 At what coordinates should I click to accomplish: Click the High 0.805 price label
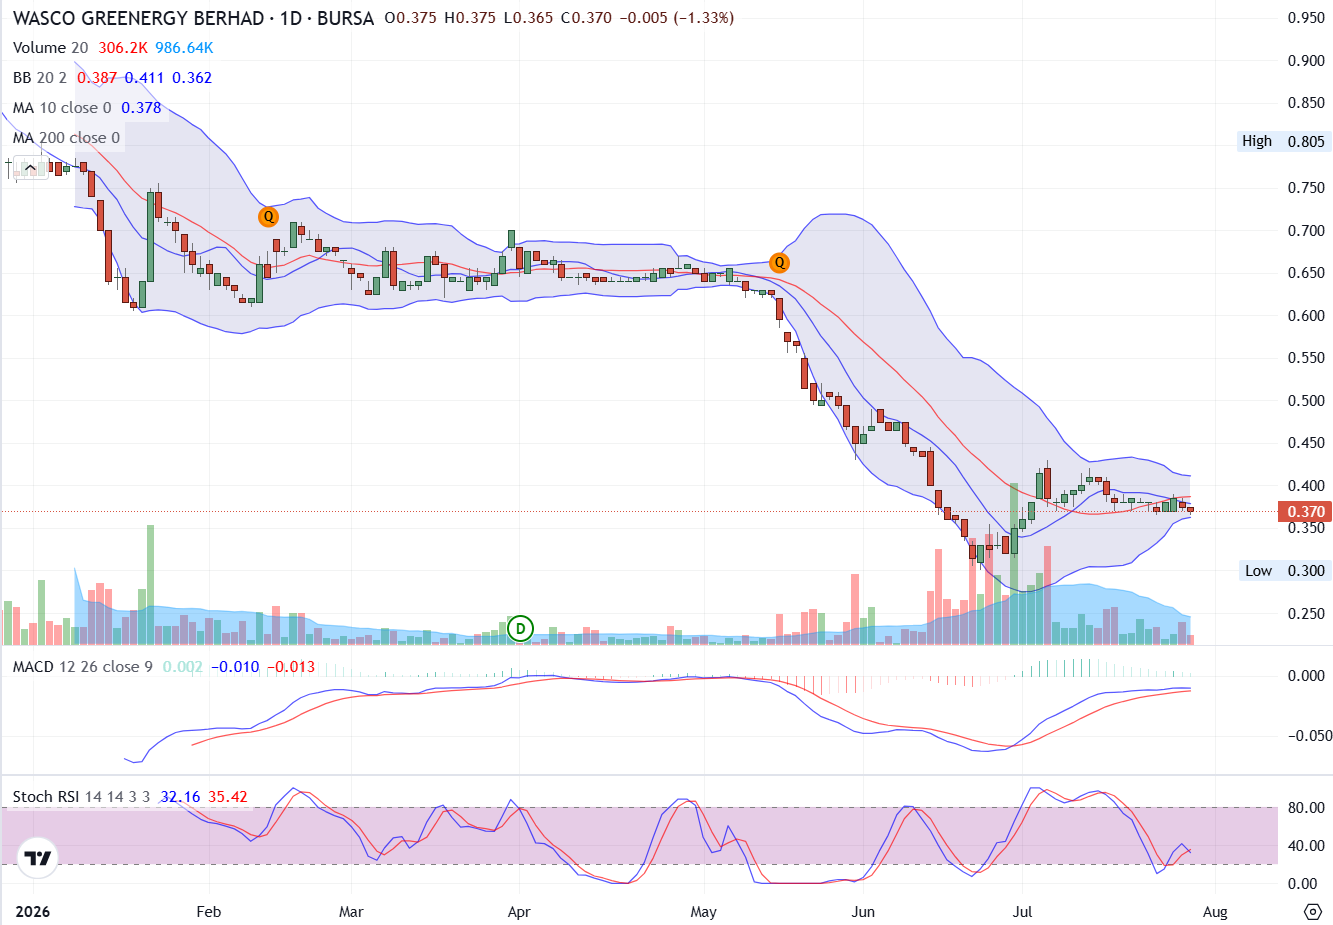coord(1283,142)
